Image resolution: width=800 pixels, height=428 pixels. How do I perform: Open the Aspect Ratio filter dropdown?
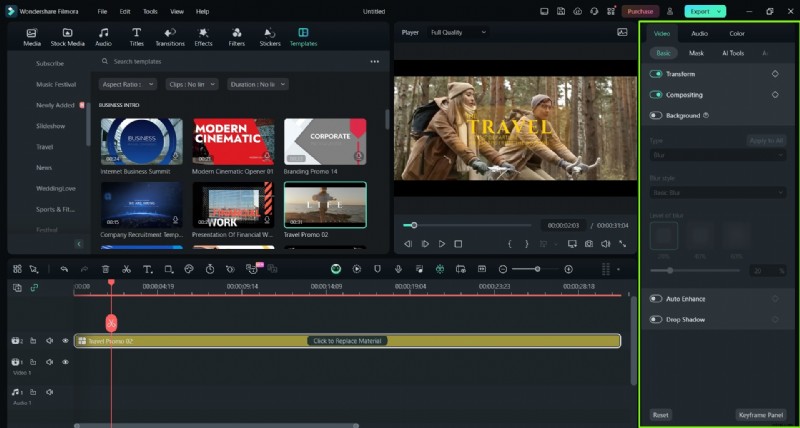[x=128, y=84]
